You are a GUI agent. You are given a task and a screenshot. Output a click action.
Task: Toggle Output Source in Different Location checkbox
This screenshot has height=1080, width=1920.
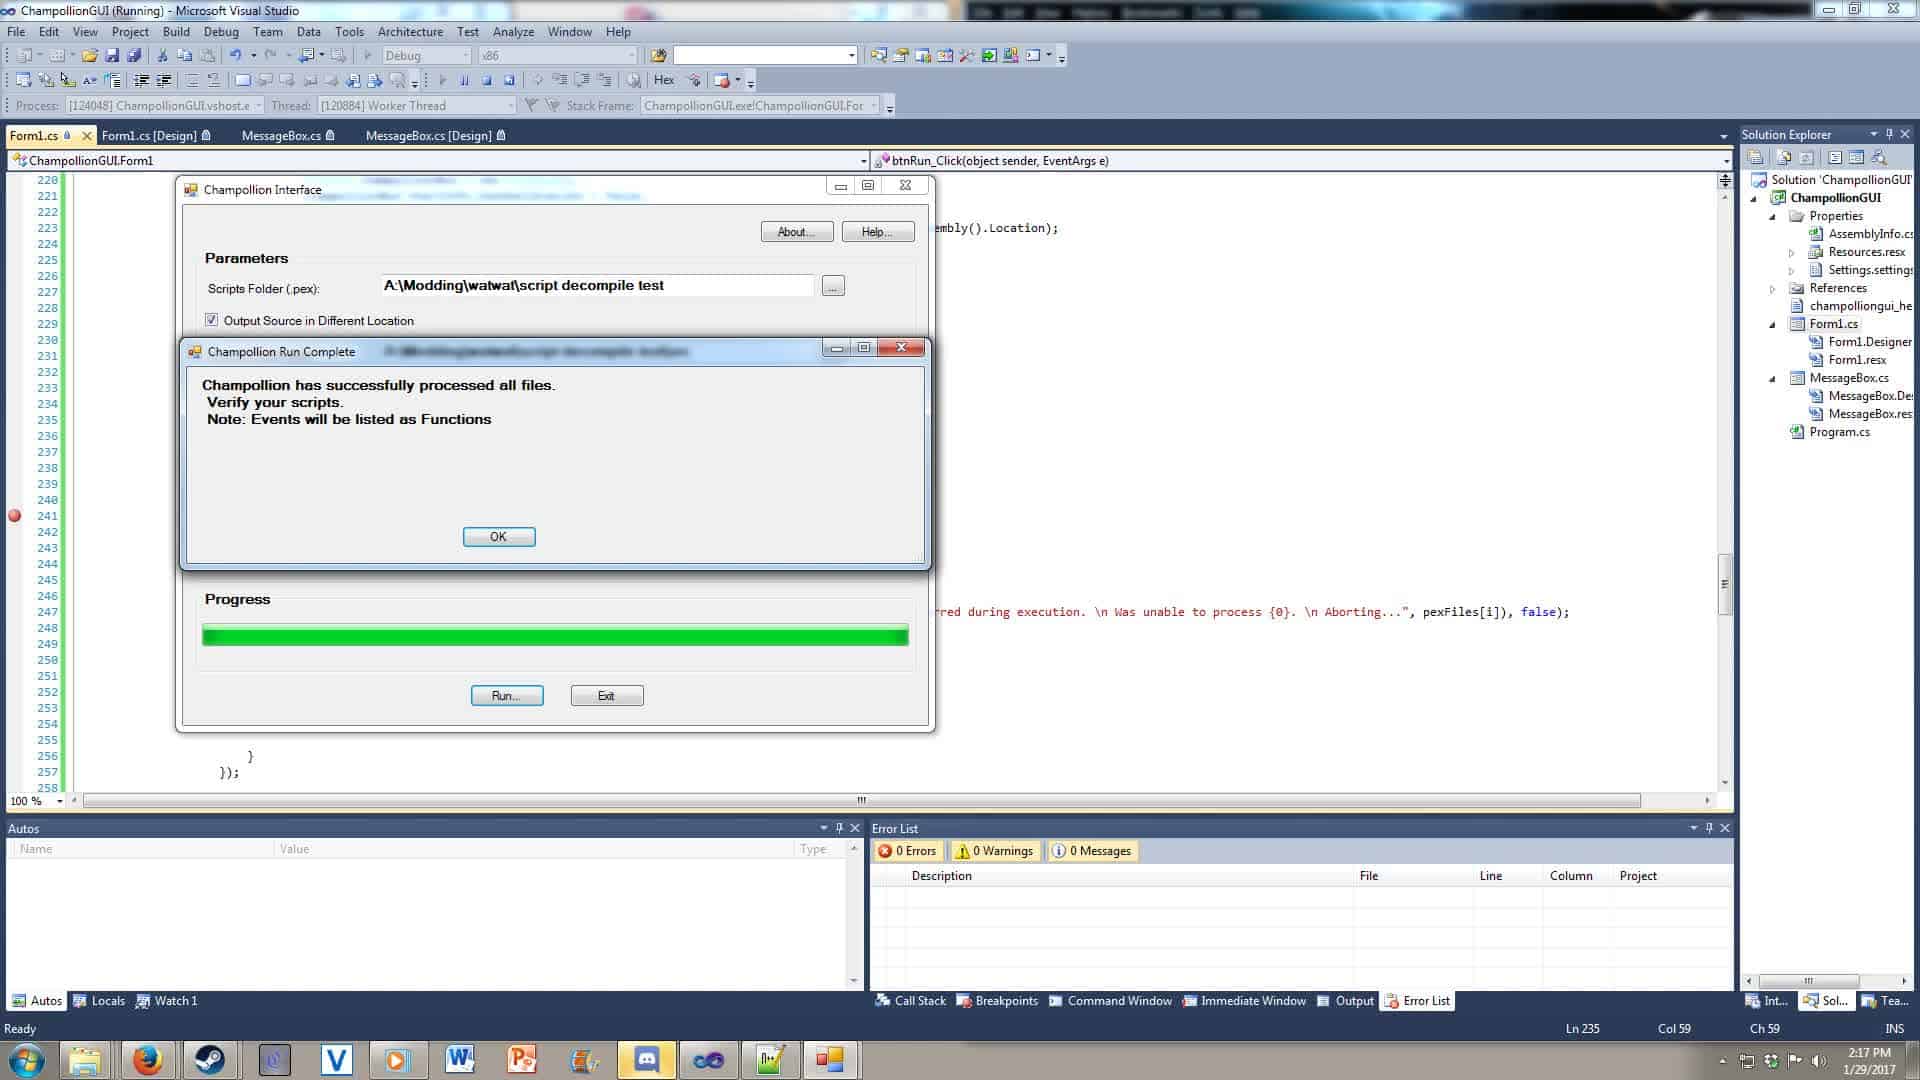(x=211, y=320)
